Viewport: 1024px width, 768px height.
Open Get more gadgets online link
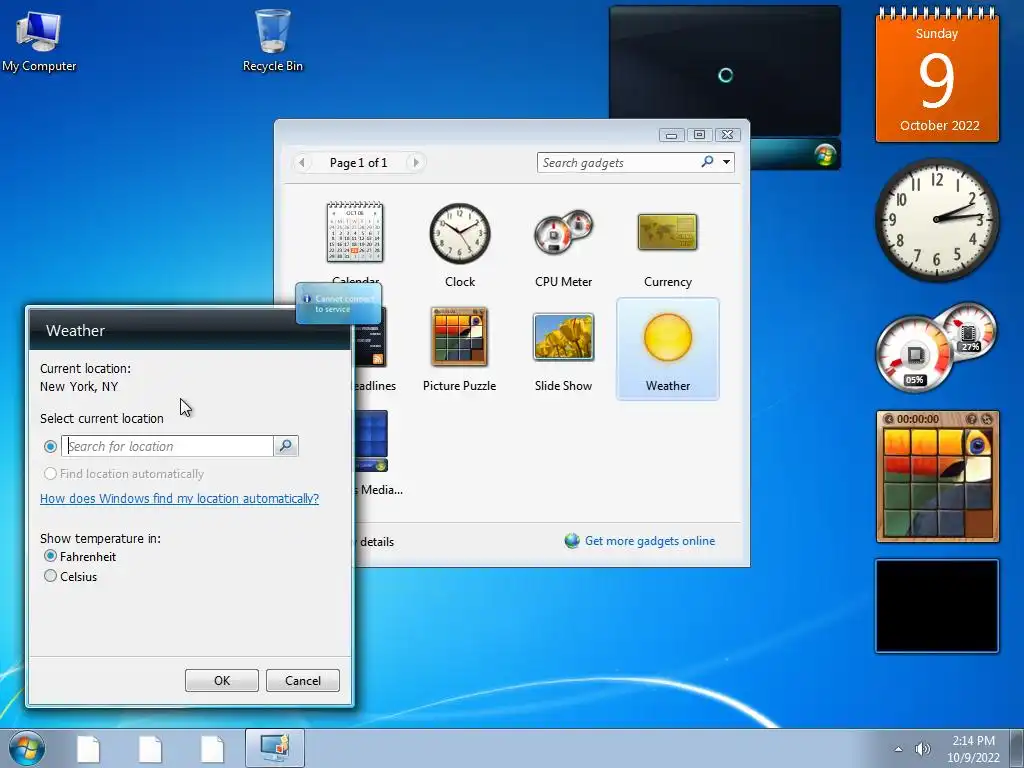[650, 541]
